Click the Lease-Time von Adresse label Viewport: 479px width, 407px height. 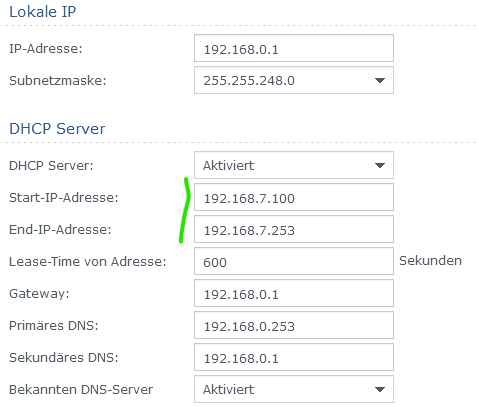point(87,262)
